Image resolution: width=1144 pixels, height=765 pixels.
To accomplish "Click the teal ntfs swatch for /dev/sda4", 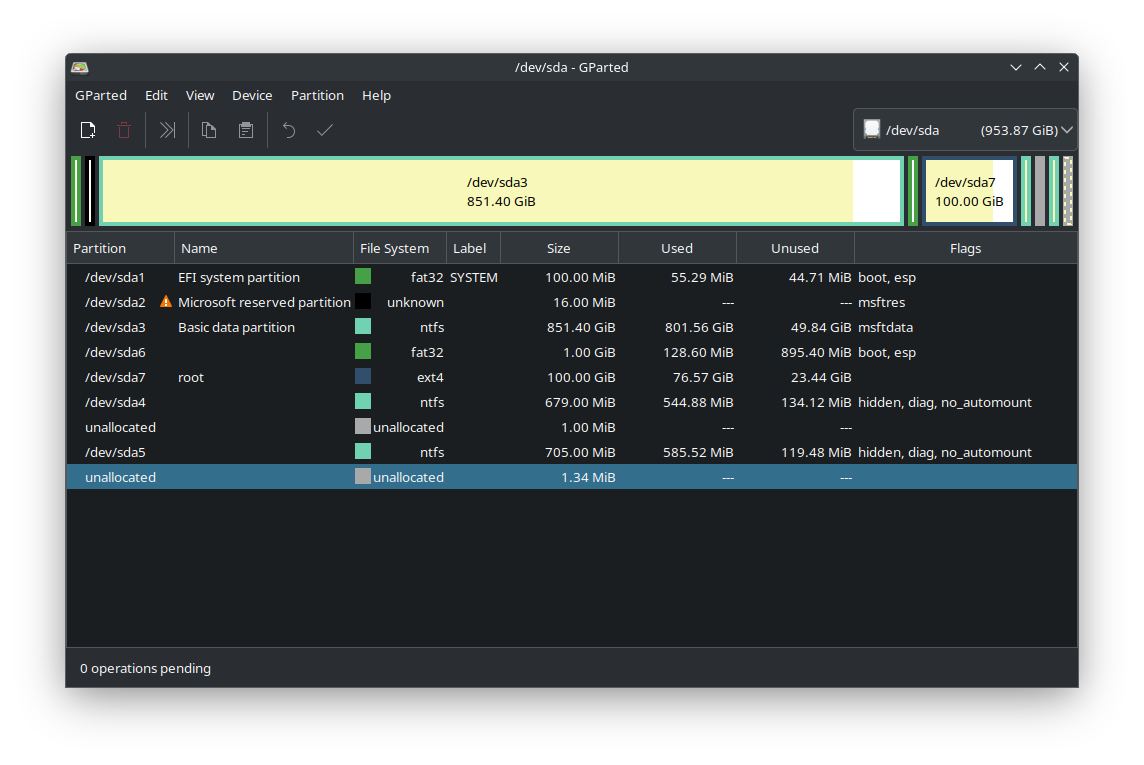I will [x=363, y=401].
